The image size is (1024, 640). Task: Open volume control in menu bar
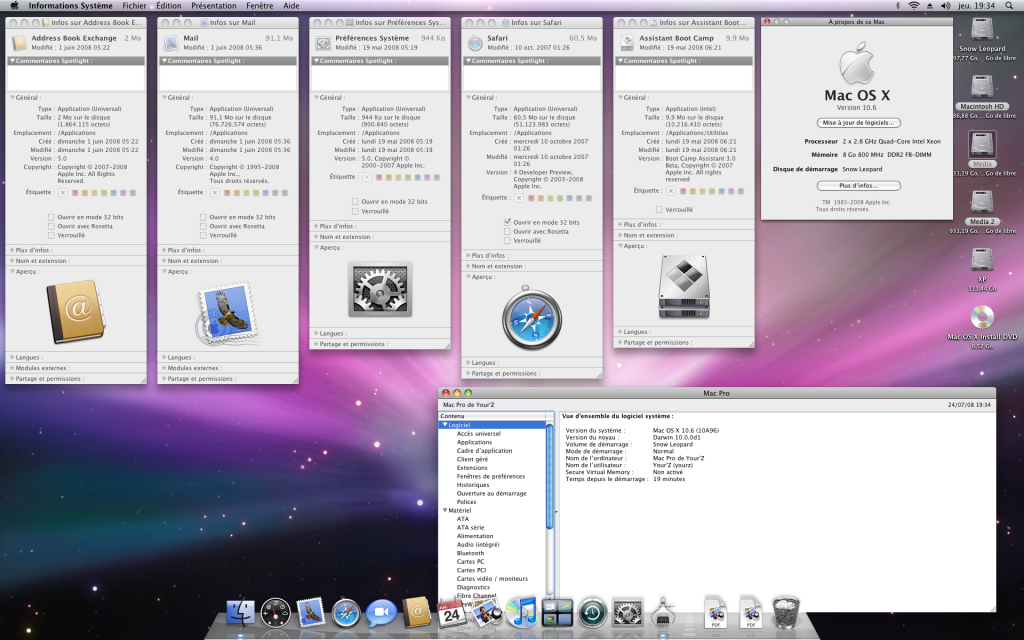click(946, 6)
